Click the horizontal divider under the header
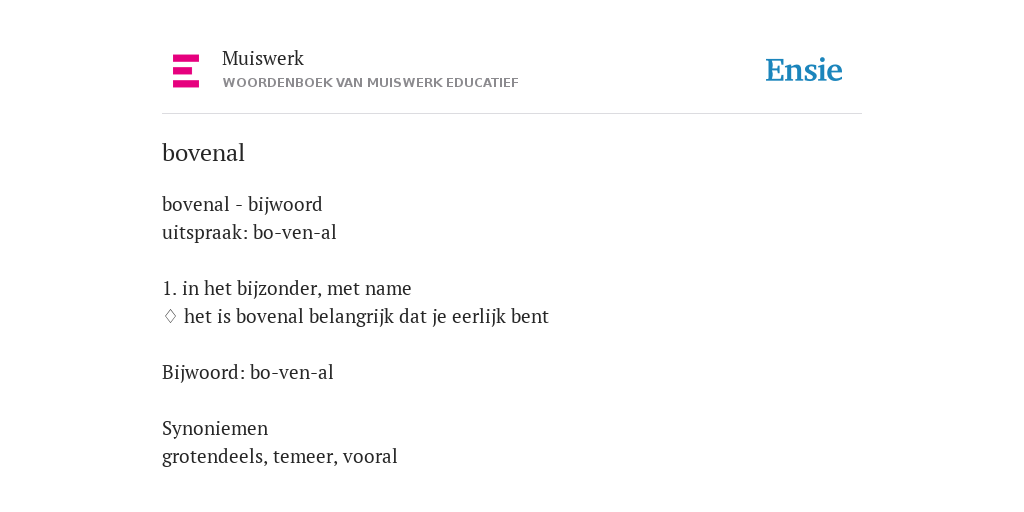Image resolution: width=1024 pixels, height=512 pixels. (x=512, y=114)
